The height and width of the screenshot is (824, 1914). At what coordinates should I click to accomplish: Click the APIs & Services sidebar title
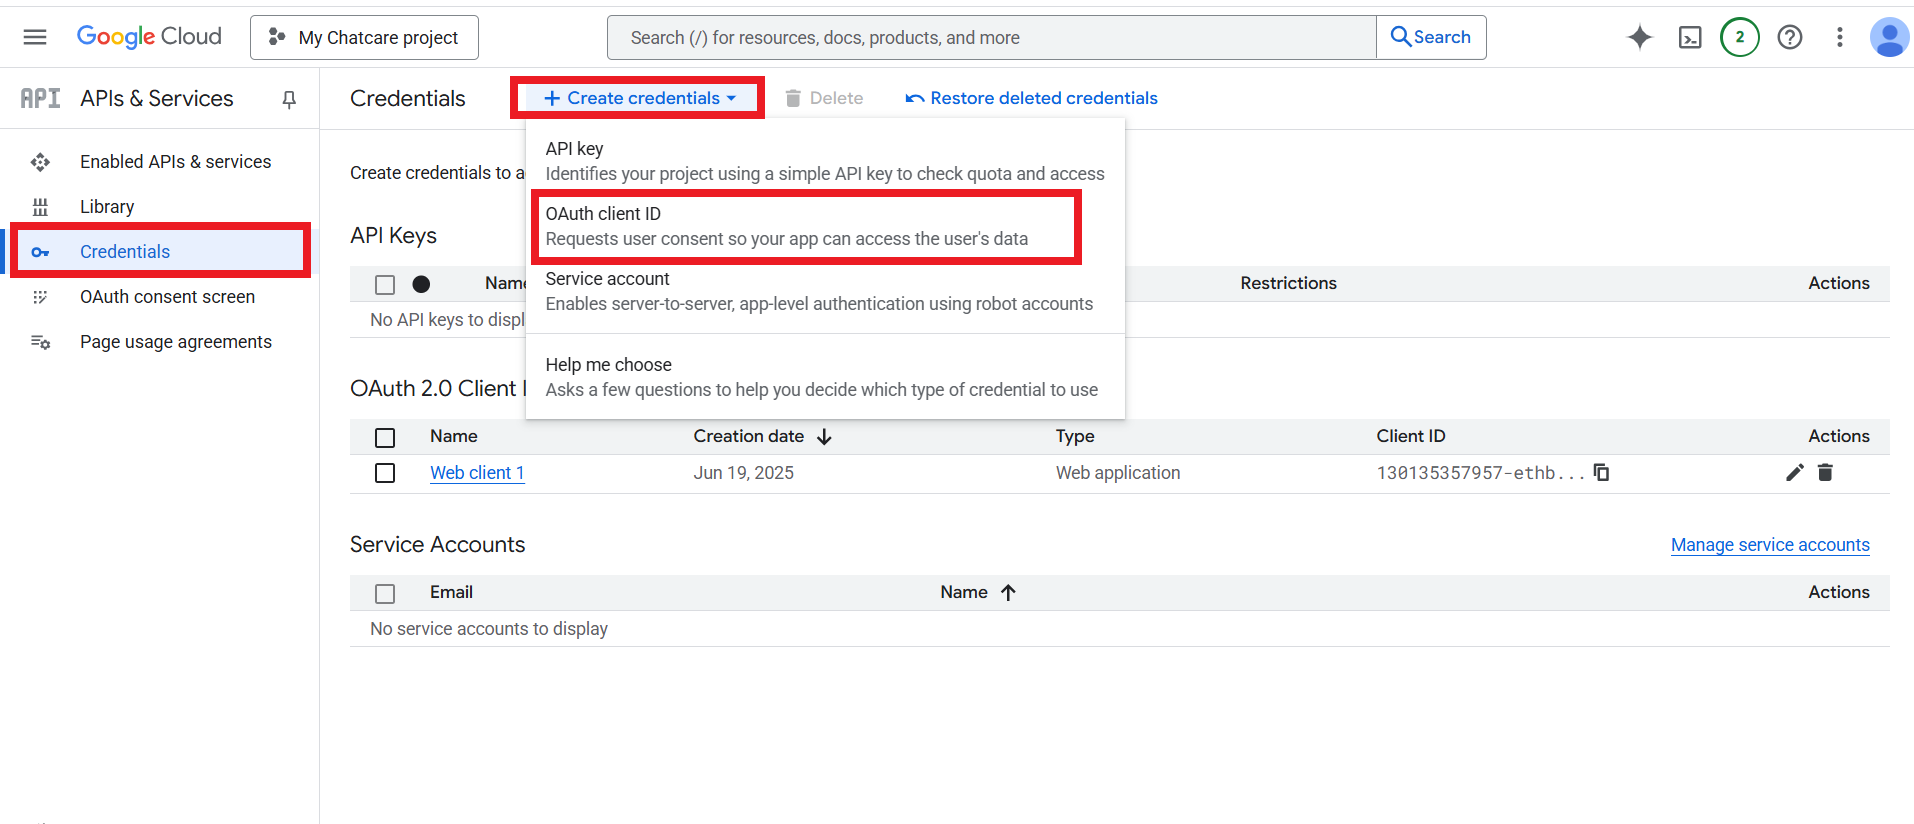click(x=157, y=98)
